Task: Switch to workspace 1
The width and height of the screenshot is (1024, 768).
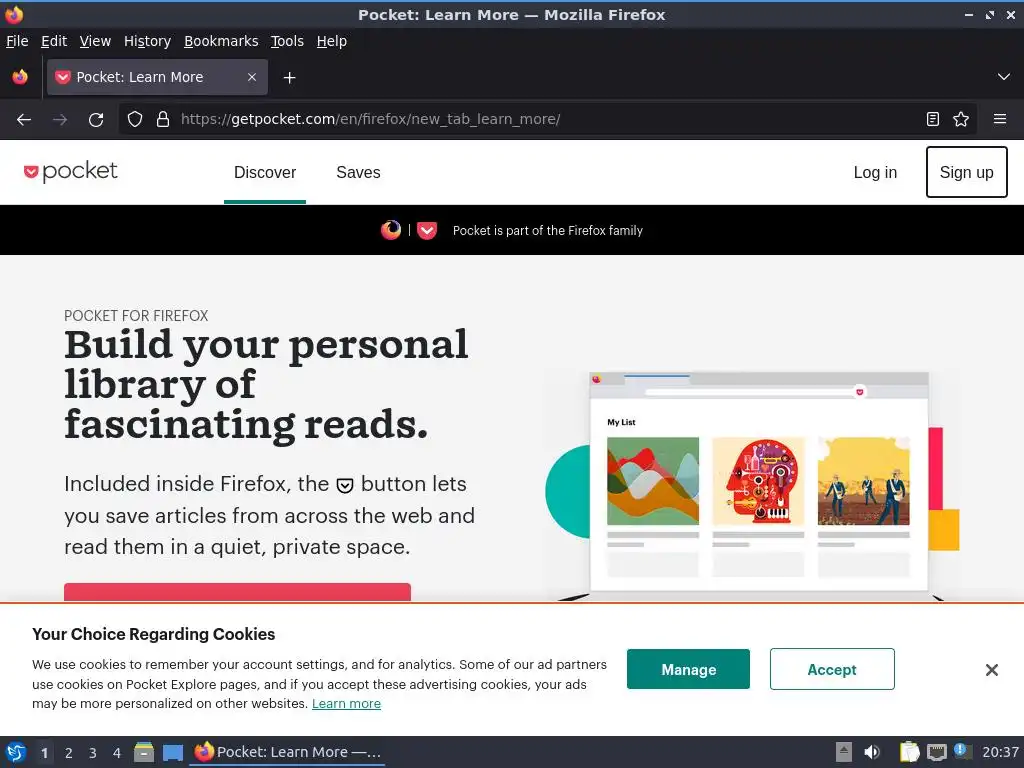Action: pyautogui.click(x=44, y=753)
